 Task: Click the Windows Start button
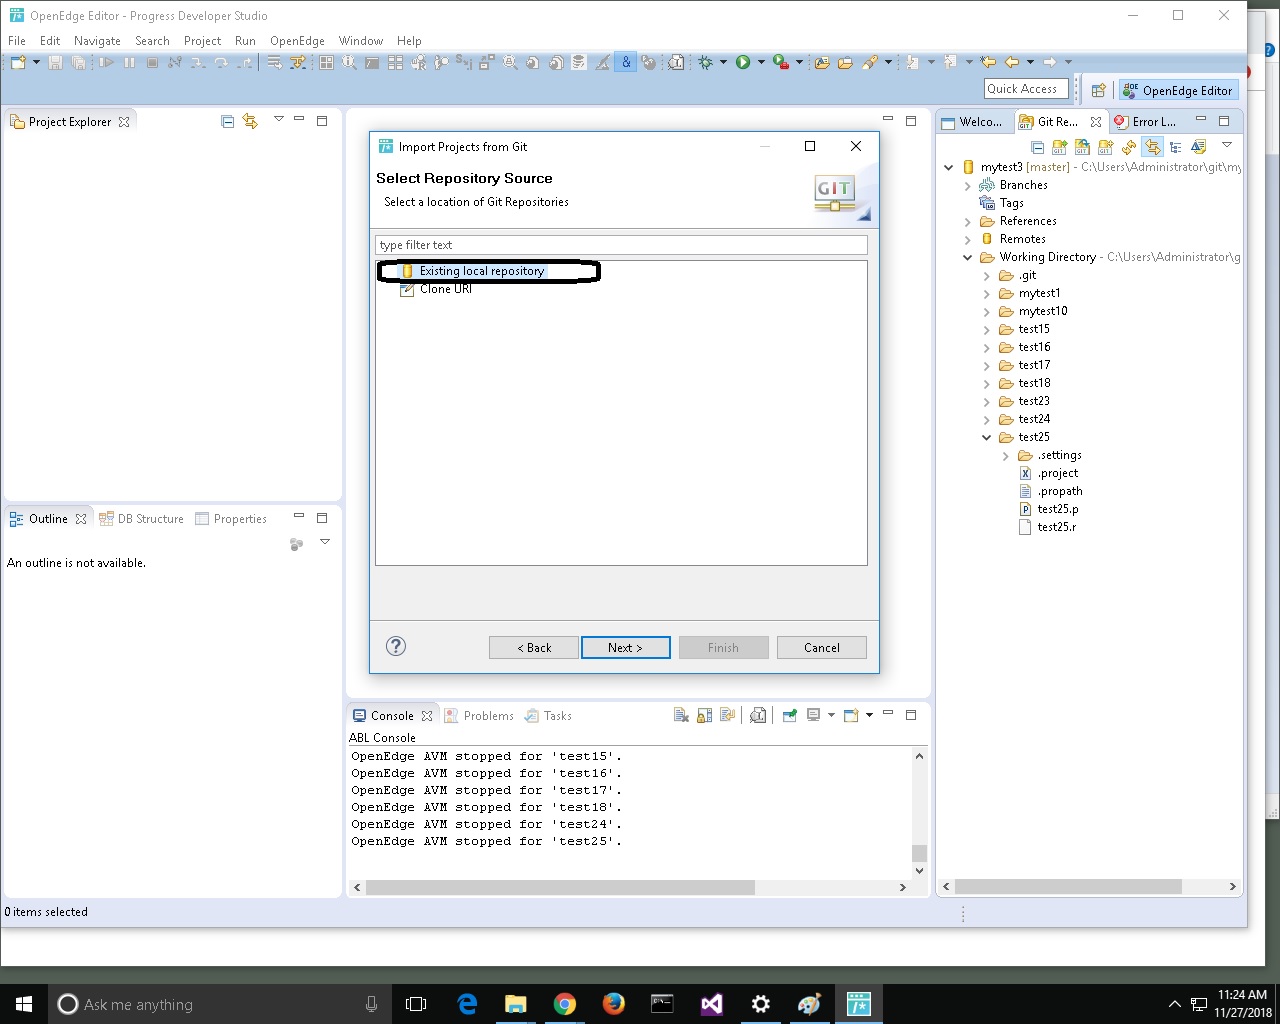(24, 1004)
